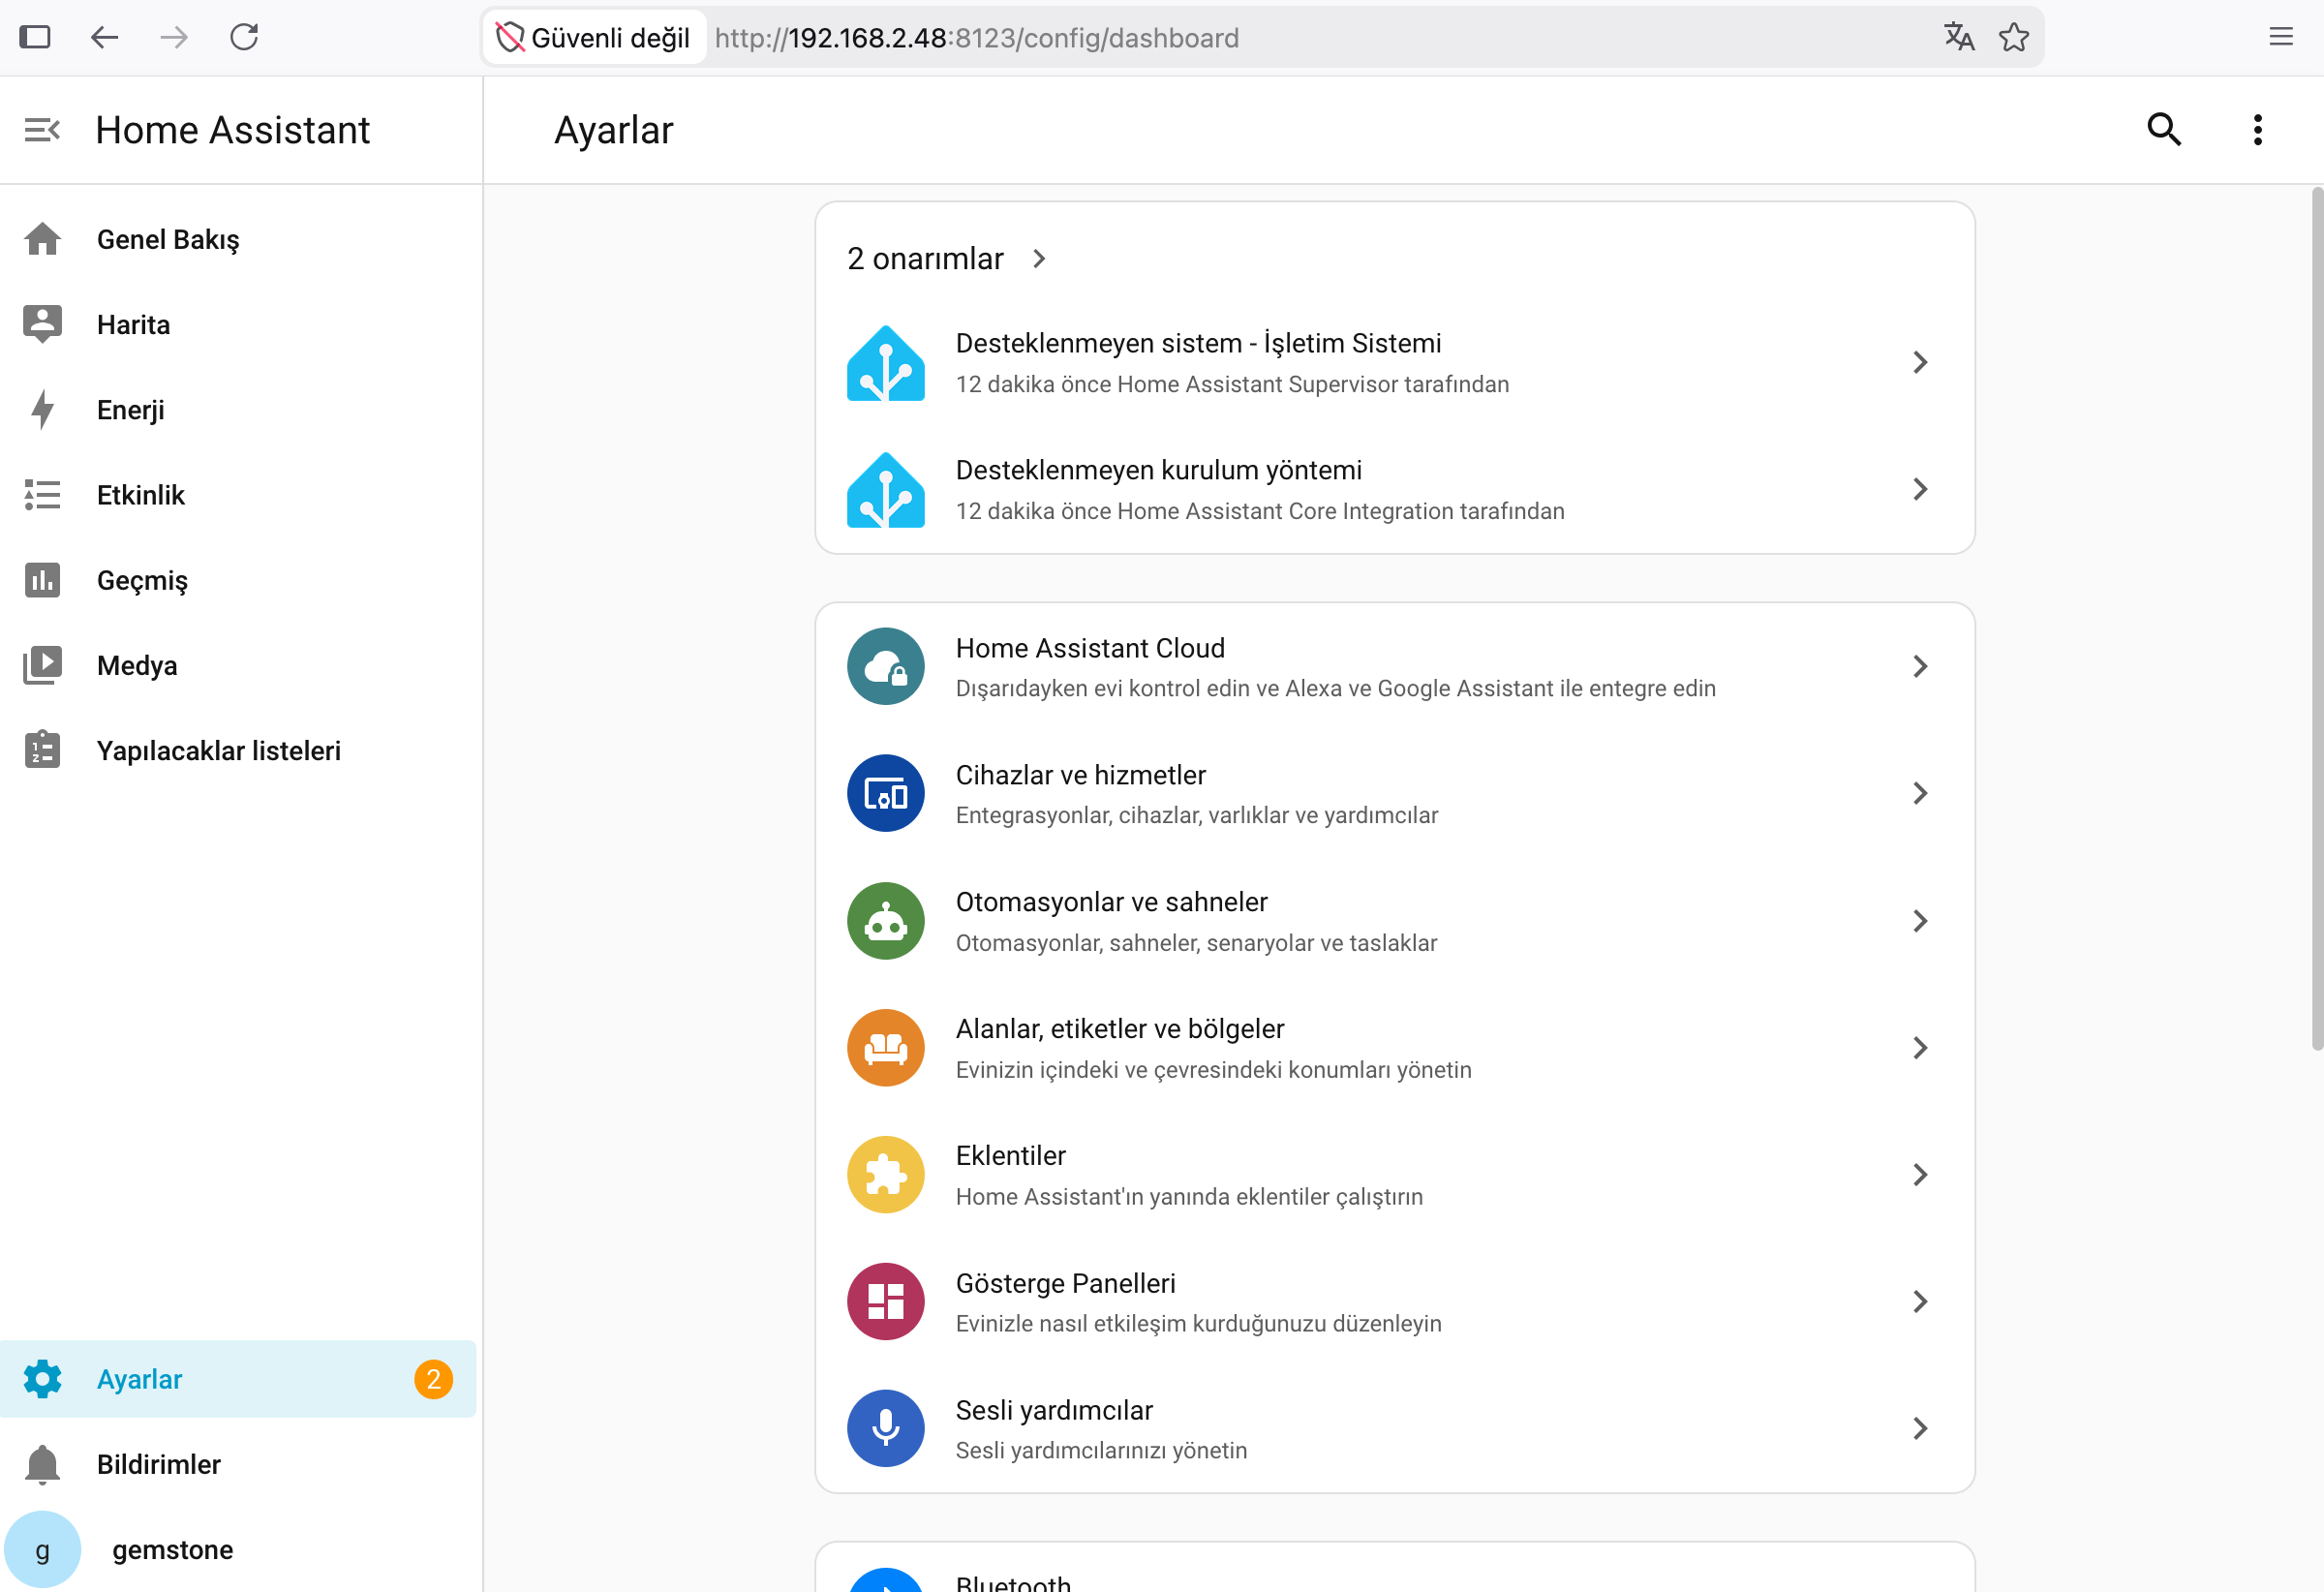Select Harita label in sidebar
2324x1592 pixels.
[x=133, y=325]
